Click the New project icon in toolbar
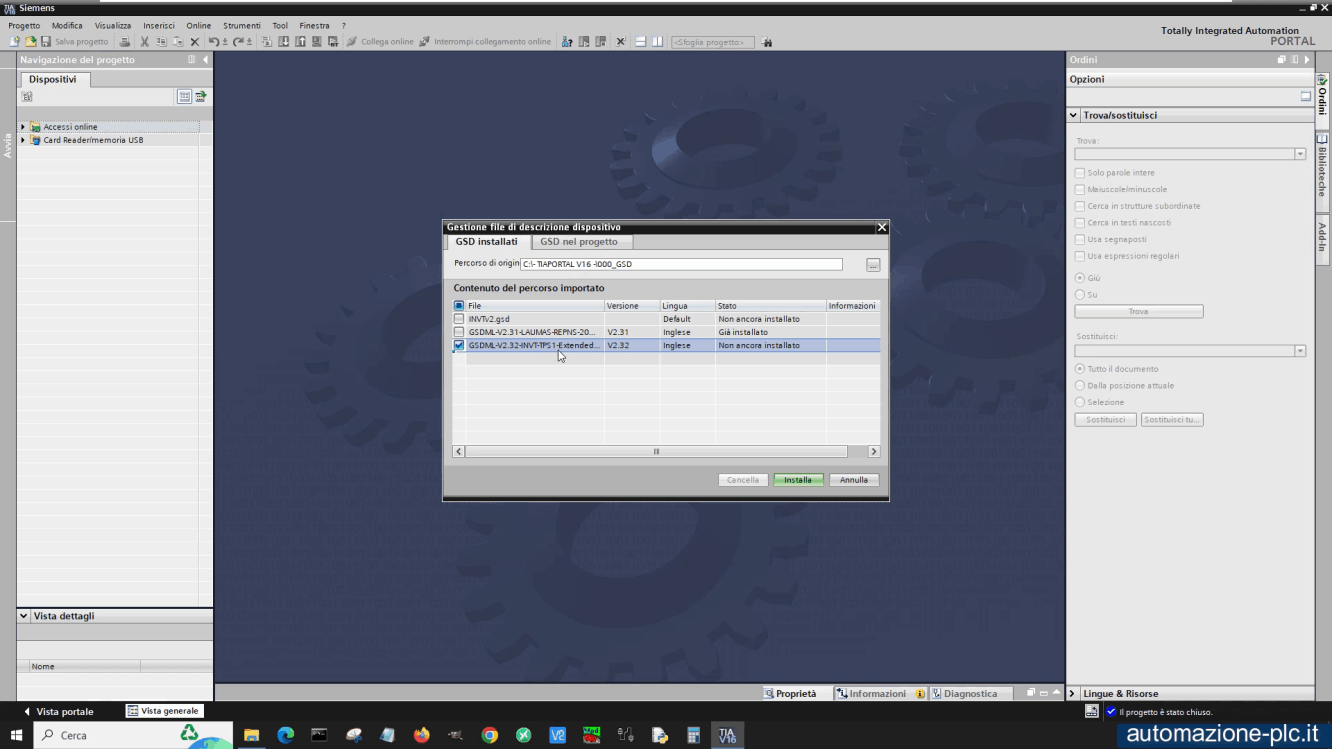The height and width of the screenshot is (749, 1332). tap(14, 42)
